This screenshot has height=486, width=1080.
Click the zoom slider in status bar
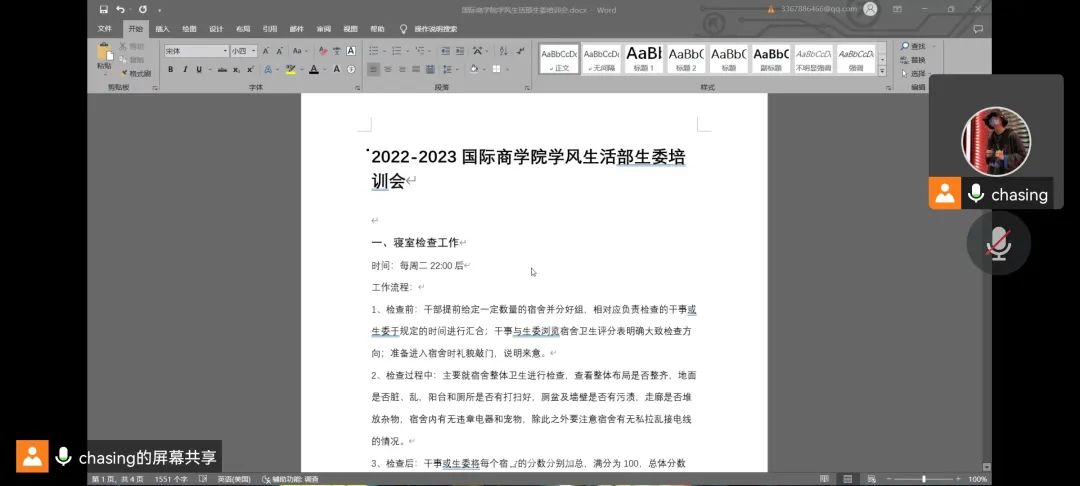[x=922, y=479]
